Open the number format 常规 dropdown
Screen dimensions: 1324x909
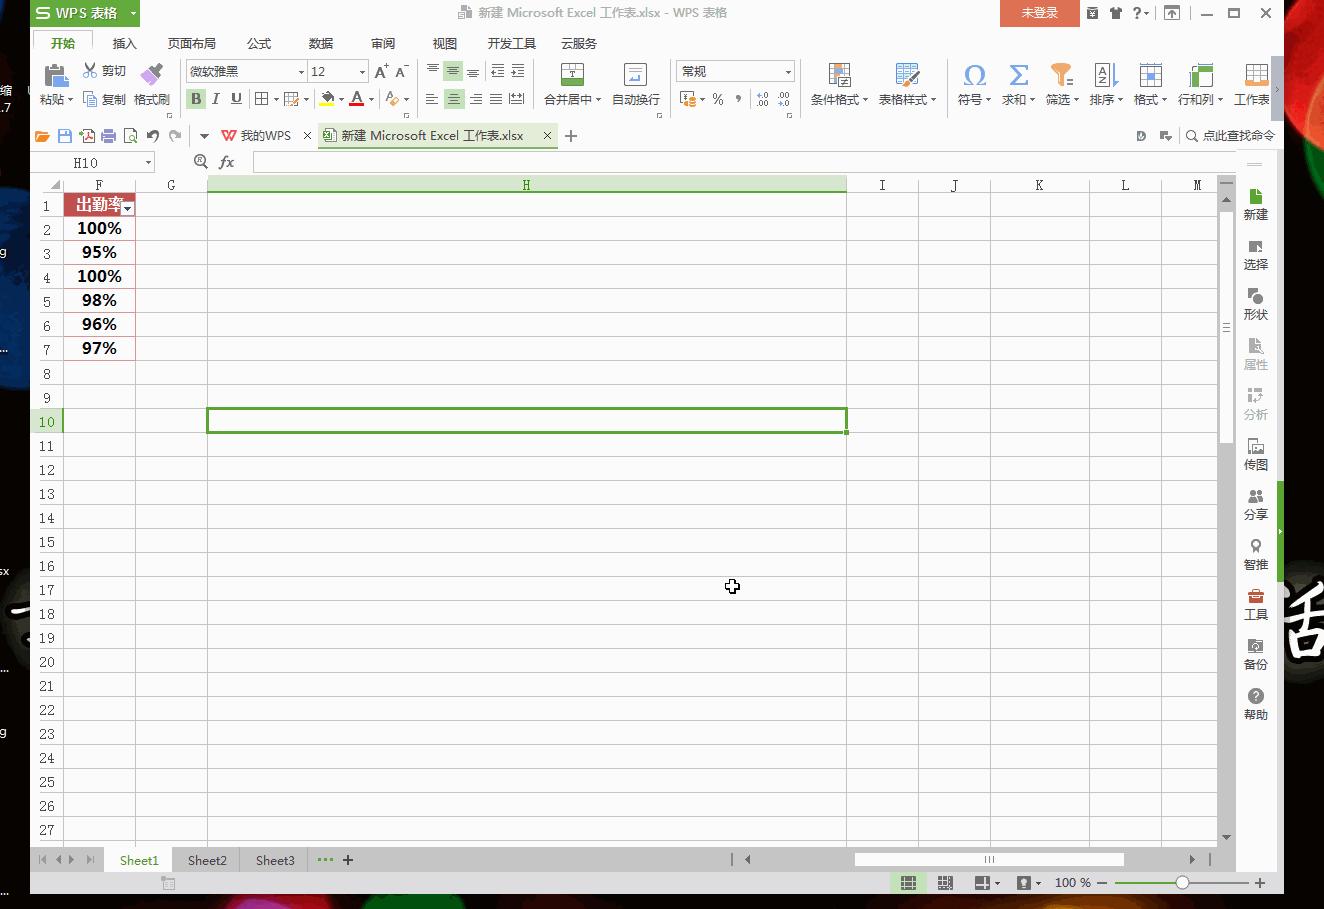pyautogui.click(x=788, y=72)
